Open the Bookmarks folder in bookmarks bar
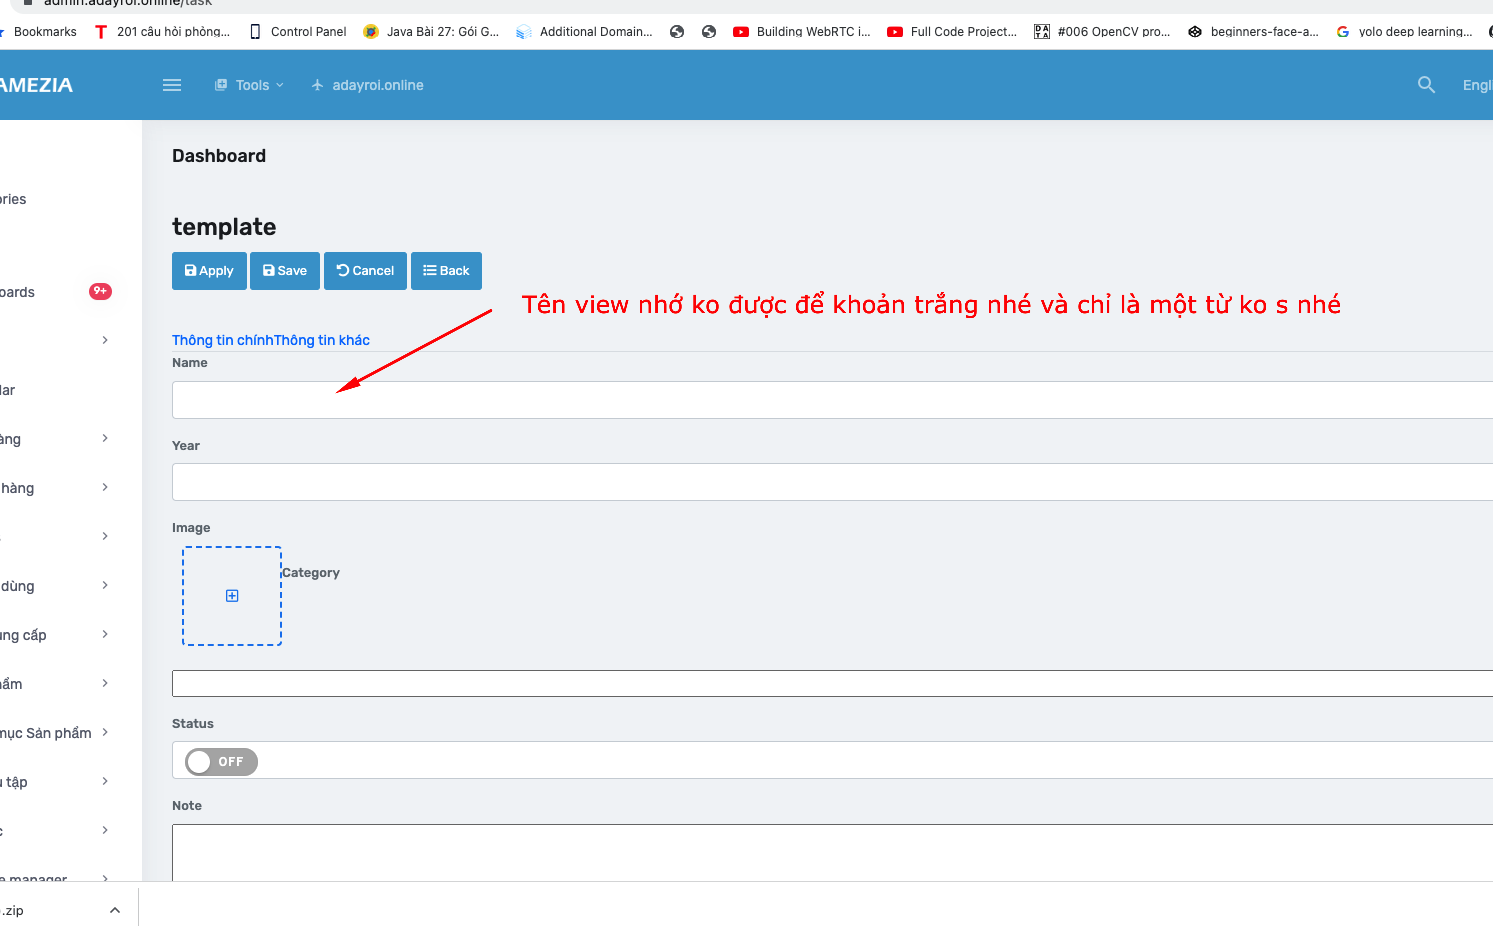1493x926 pixels. pos(40,32)
